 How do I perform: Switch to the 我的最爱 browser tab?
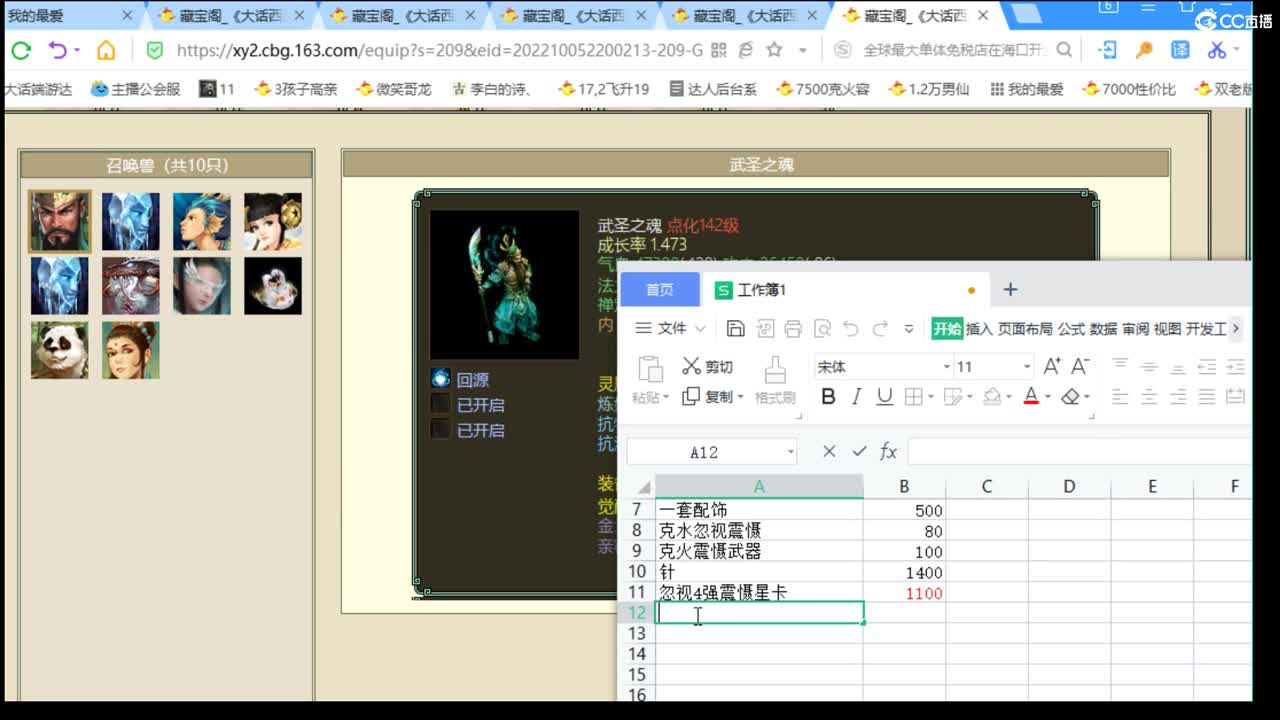72,16
